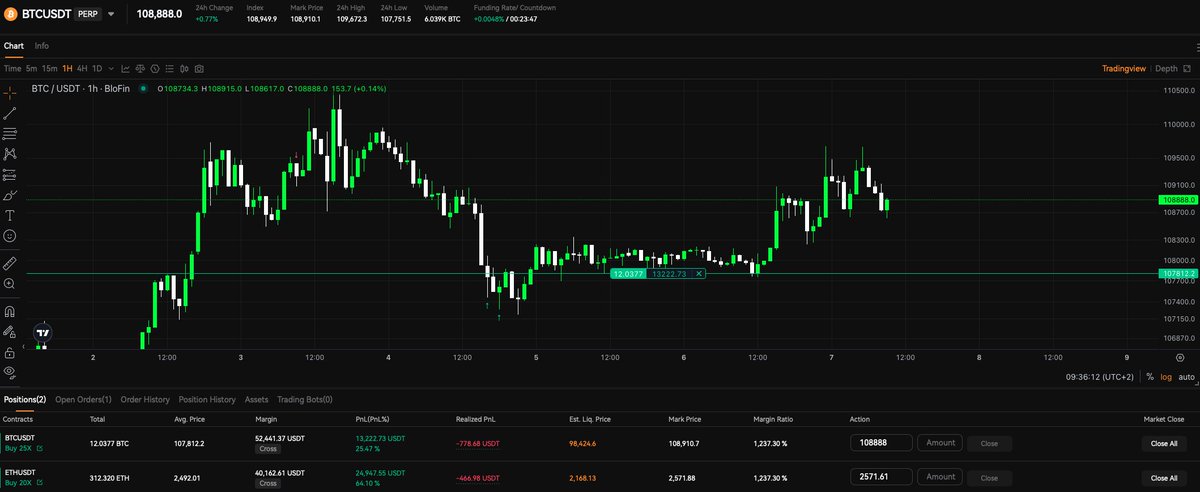Select the 4H timeframe
Viewport: 1200px width, 492px height.
coord(82,69)
